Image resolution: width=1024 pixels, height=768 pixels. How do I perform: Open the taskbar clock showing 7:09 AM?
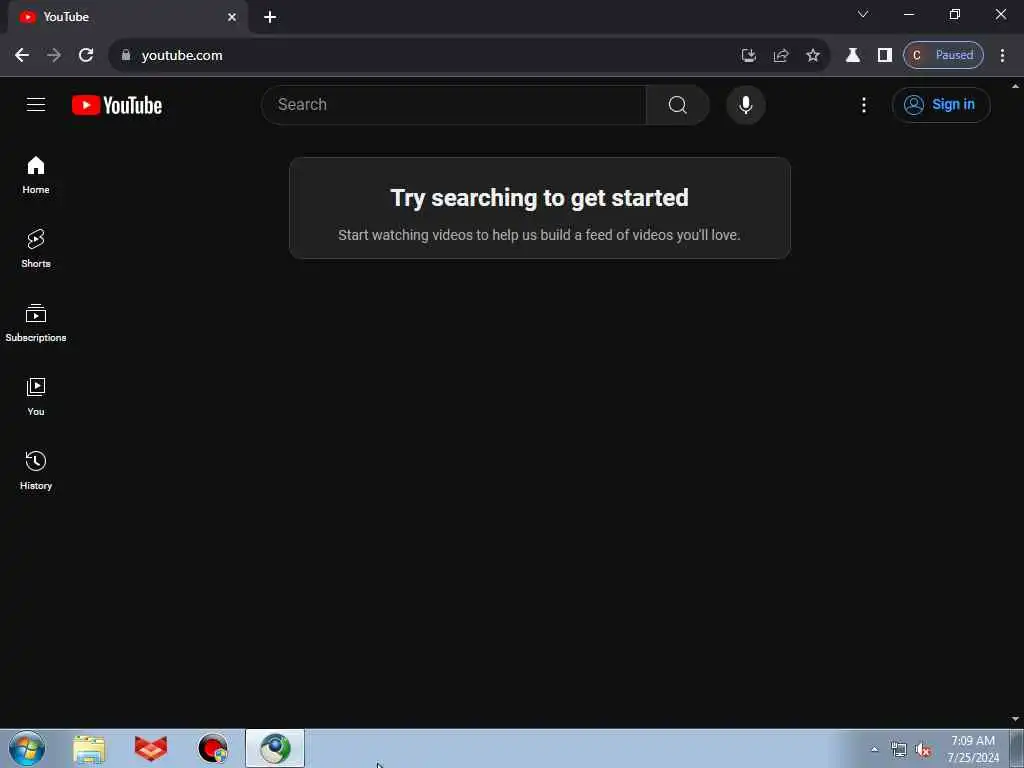click(x=973, y=748)
